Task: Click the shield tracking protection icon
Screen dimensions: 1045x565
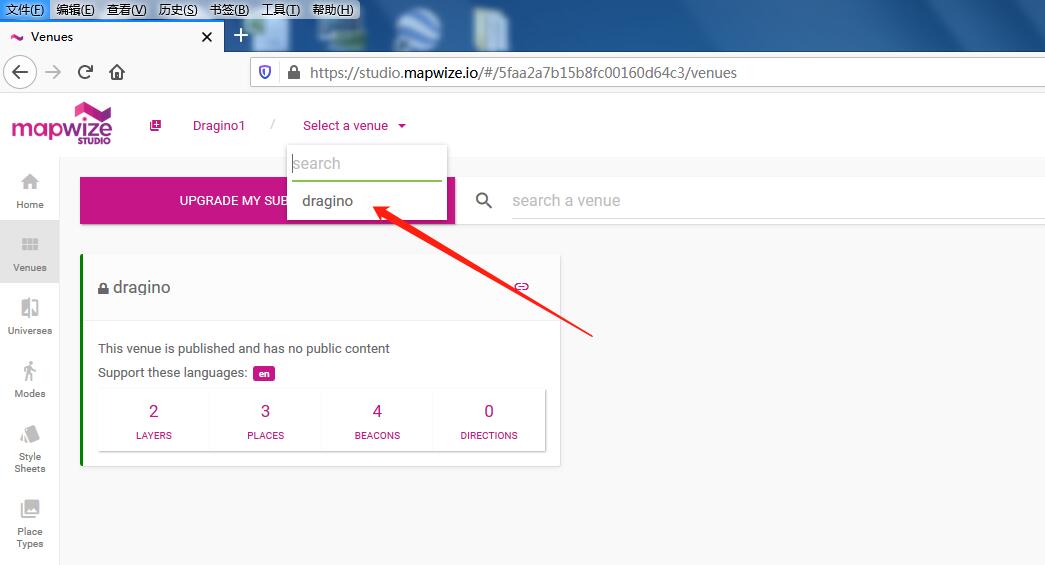Action: 265,72
